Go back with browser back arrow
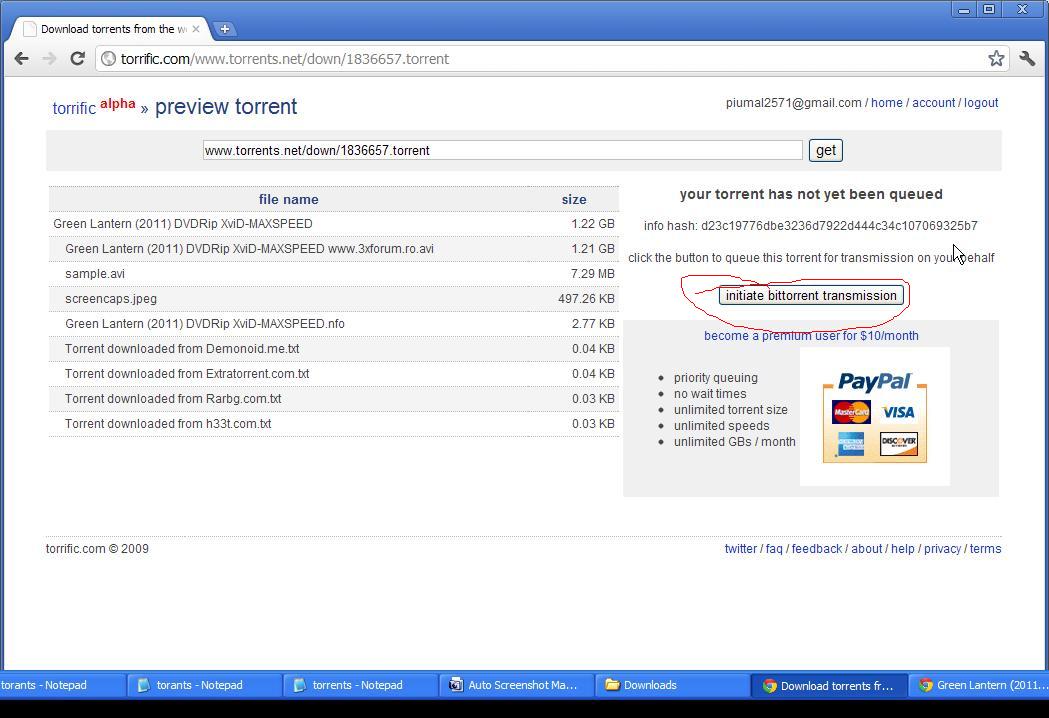This screenshot has width=1049, height=718. [x=21, y=59]
